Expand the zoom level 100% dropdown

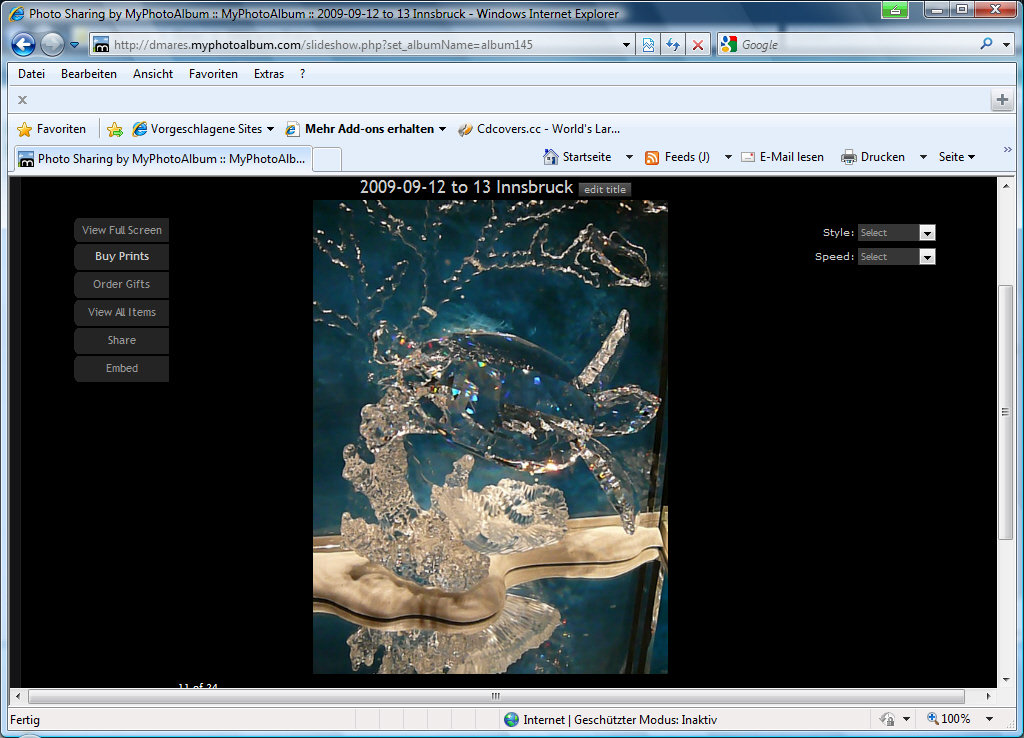point(990,719)
